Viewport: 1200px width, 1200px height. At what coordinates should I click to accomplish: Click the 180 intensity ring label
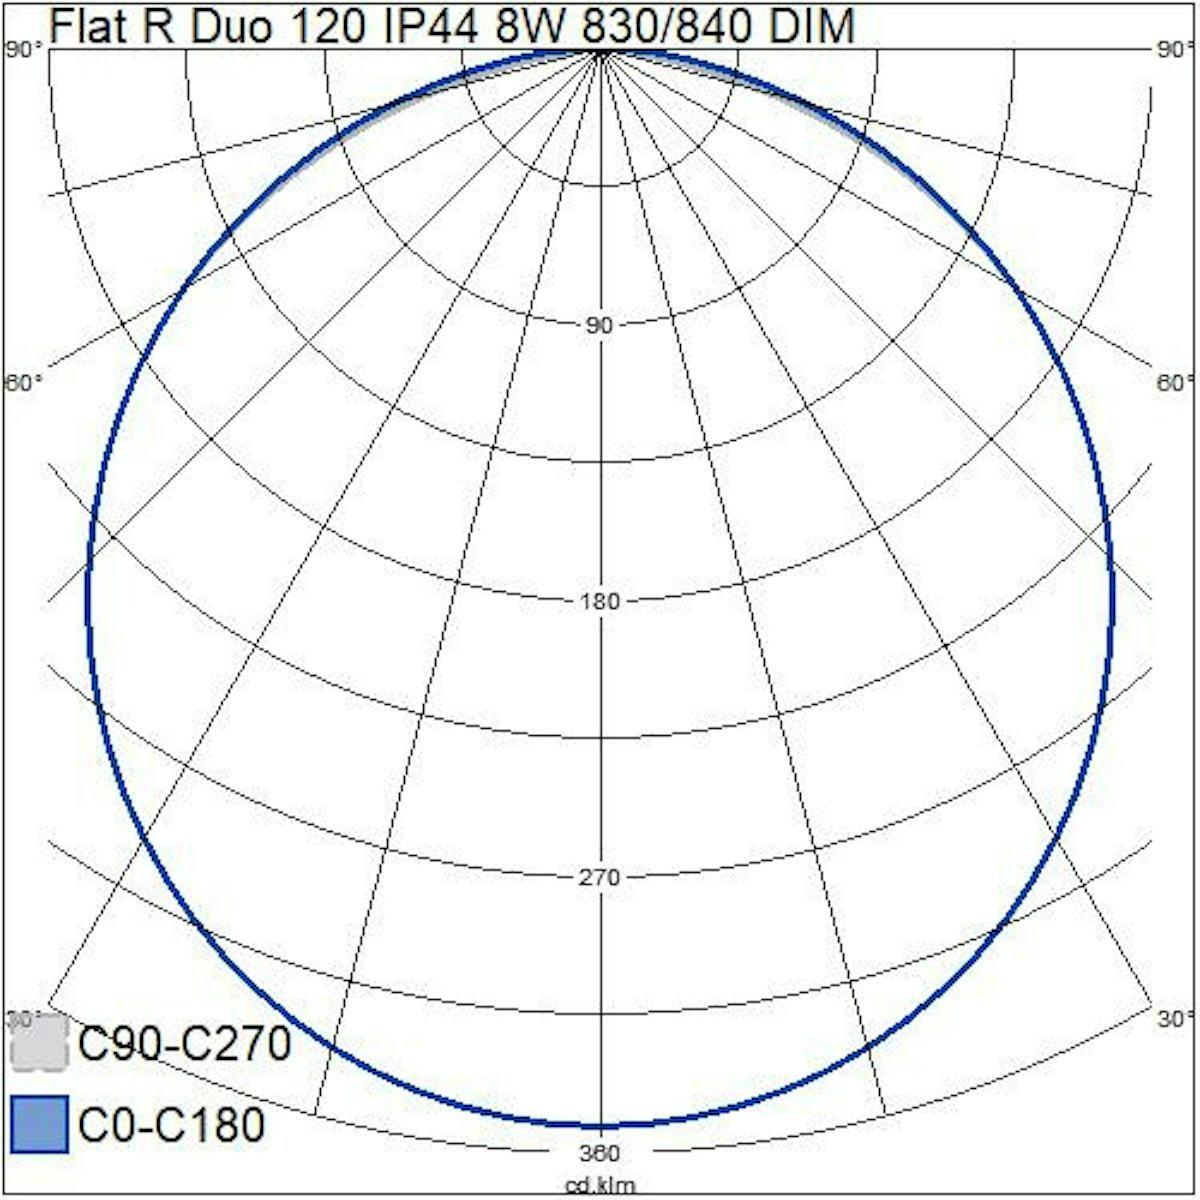coord(599,601)
